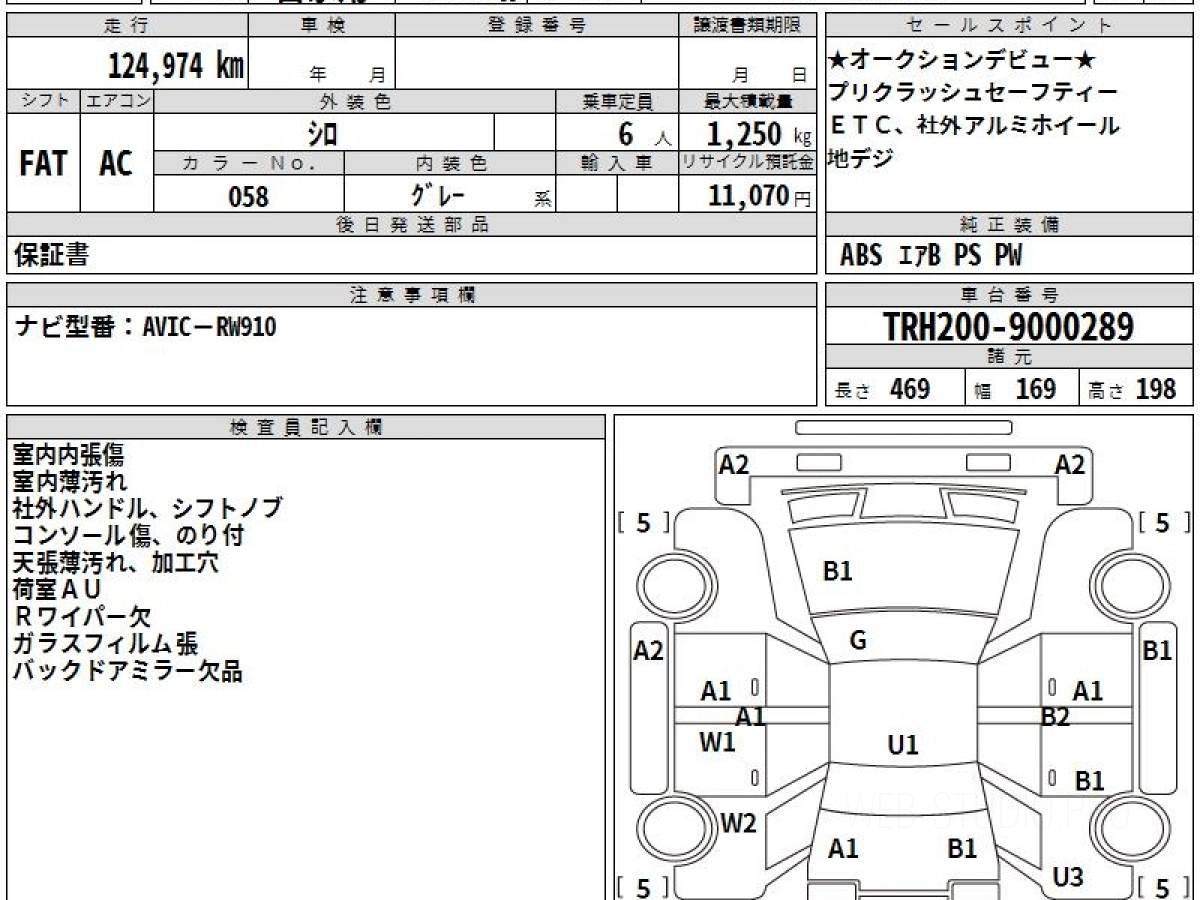Click the 保証書 entry
The width and height of the screenshot is (1200, 900).
point(51,256)
